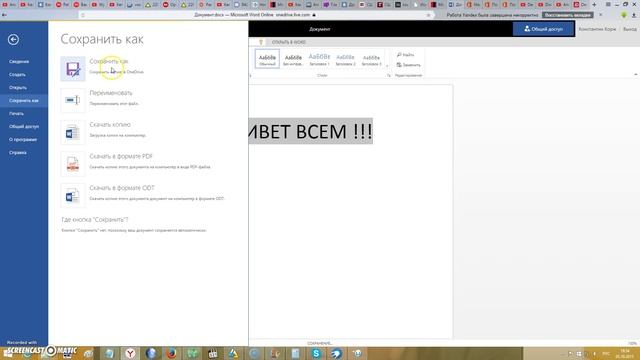Click the СОХРАНЕНИЕ... status bar text
The height and width of the screenshot is (360, 640).
pyautogui.click(x=320, y=343)
